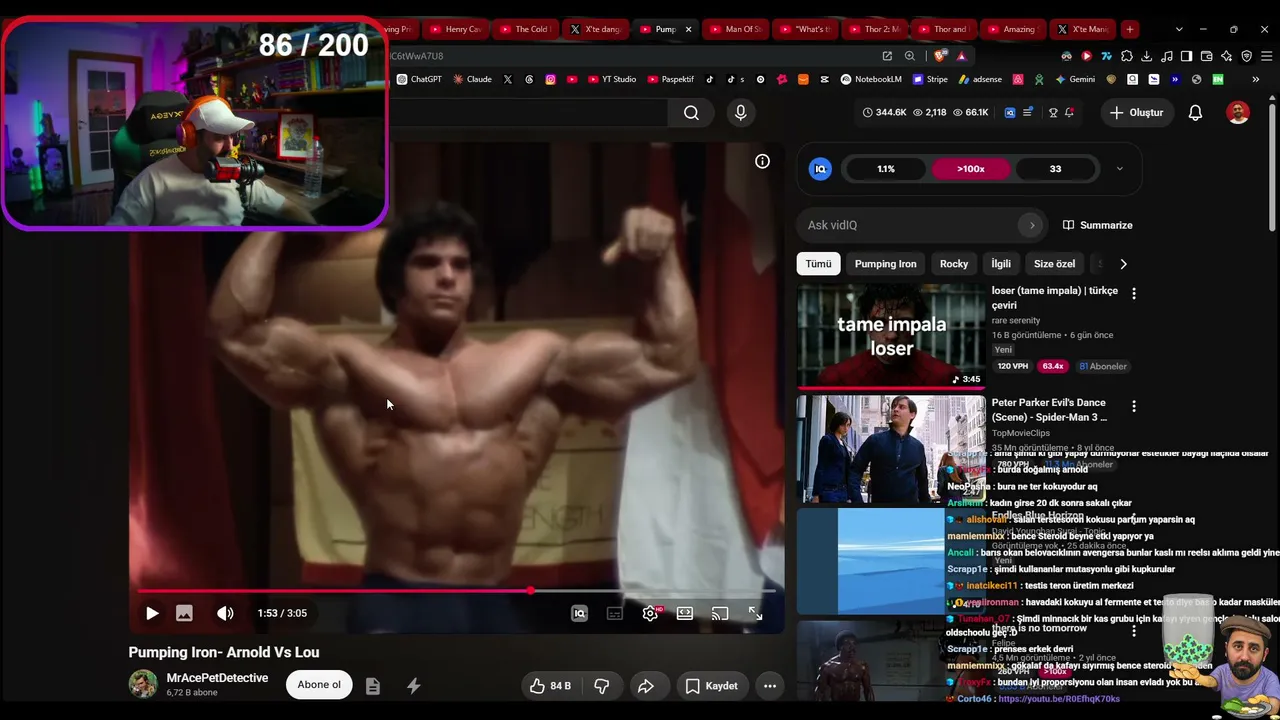
Task: Select the İlgili filter chip
Action: pyautogui.click(x=1001, y=264)
